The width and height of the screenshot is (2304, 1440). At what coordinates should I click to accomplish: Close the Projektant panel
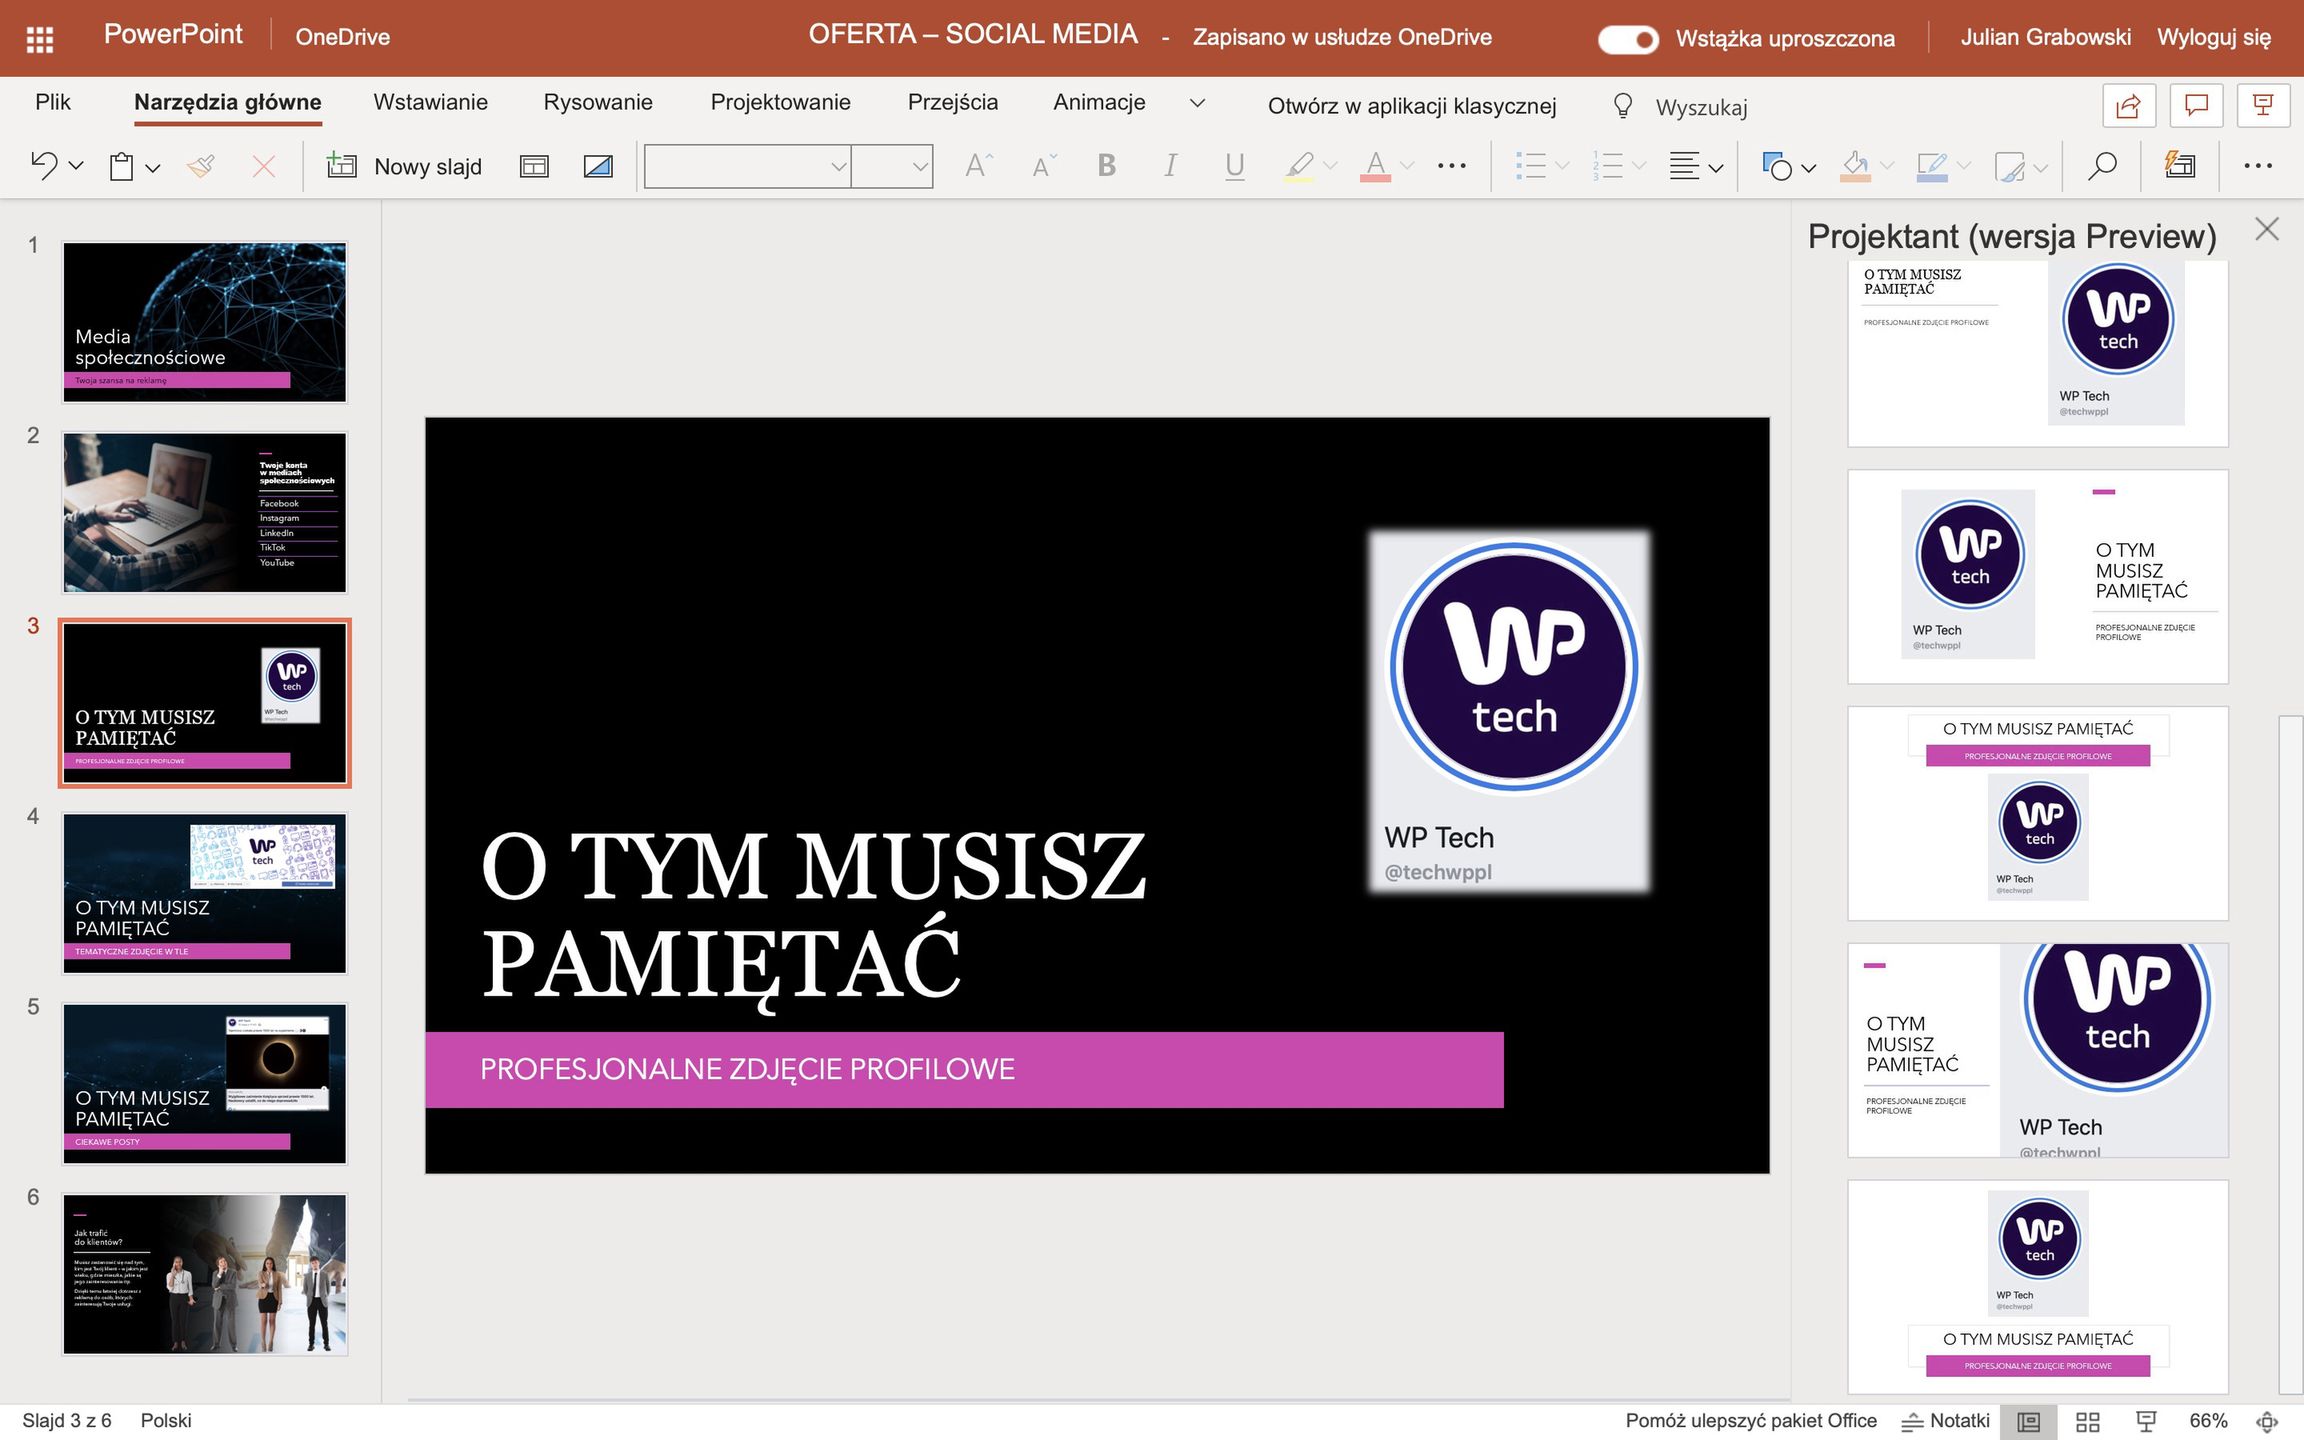[2267, 229]
